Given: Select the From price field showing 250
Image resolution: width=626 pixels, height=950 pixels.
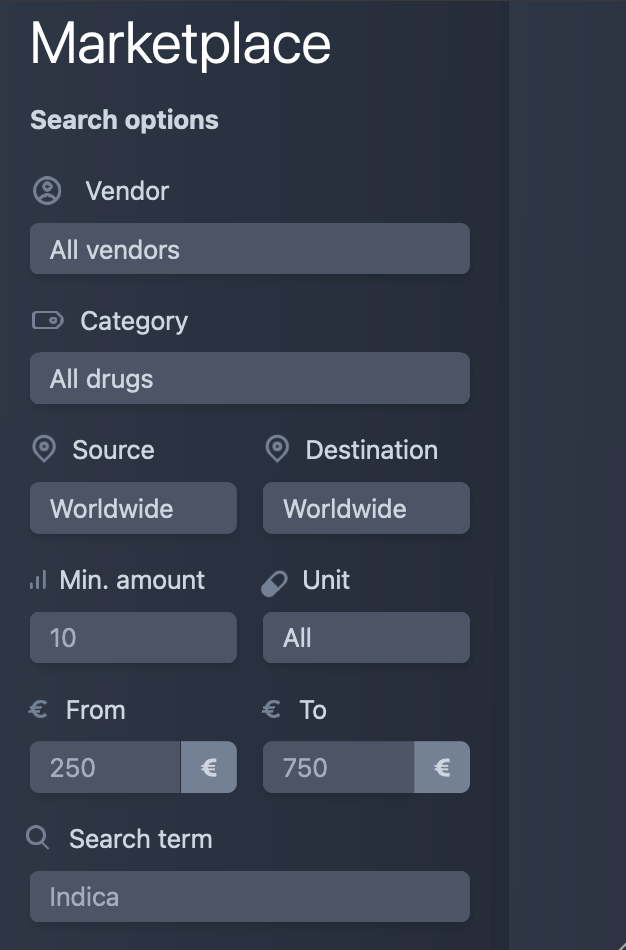Looking at the screenshot, I should pyautogui.click(x=105, y=767).
